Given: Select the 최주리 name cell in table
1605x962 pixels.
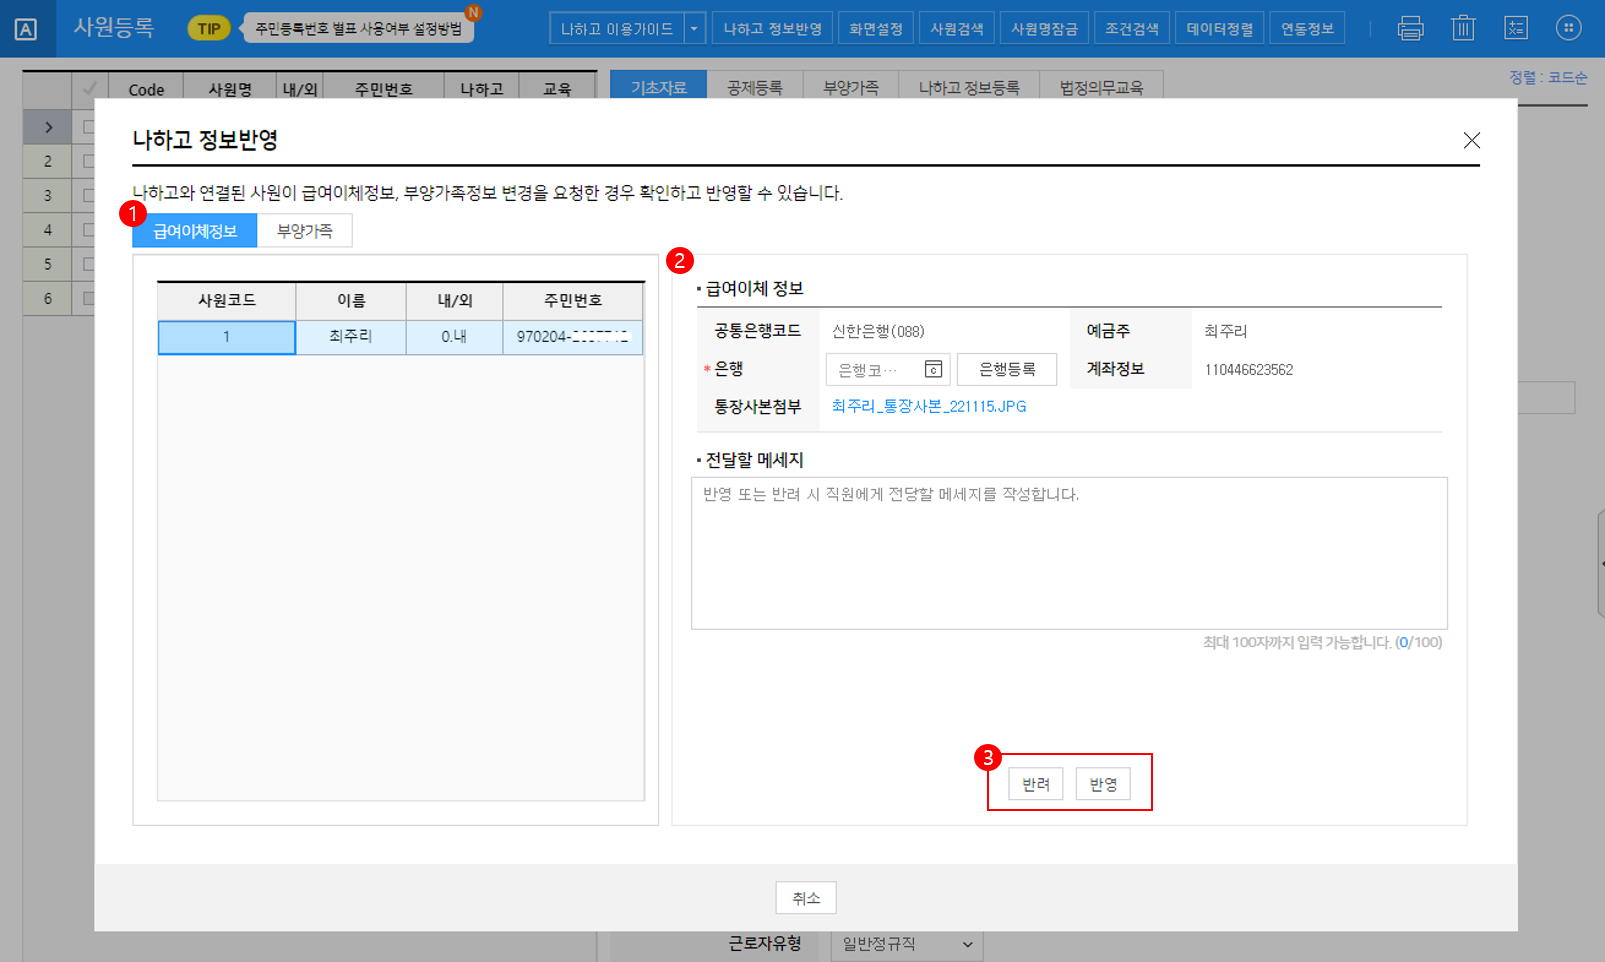Looking at the screenshot, I should (351, 337).
